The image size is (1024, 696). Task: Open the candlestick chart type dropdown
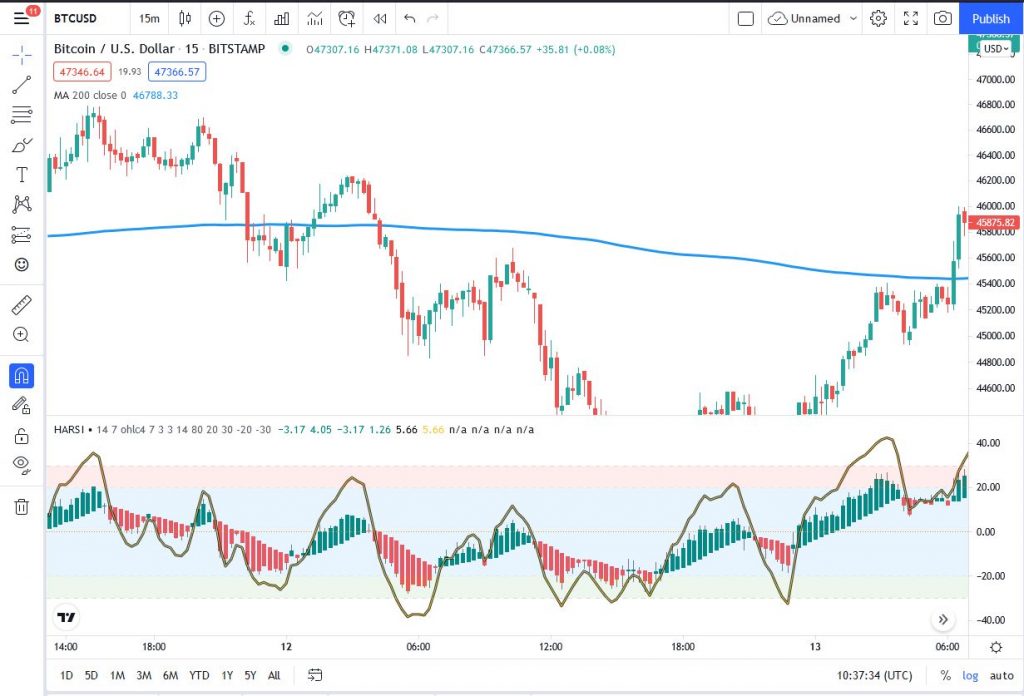pos(184,18)
